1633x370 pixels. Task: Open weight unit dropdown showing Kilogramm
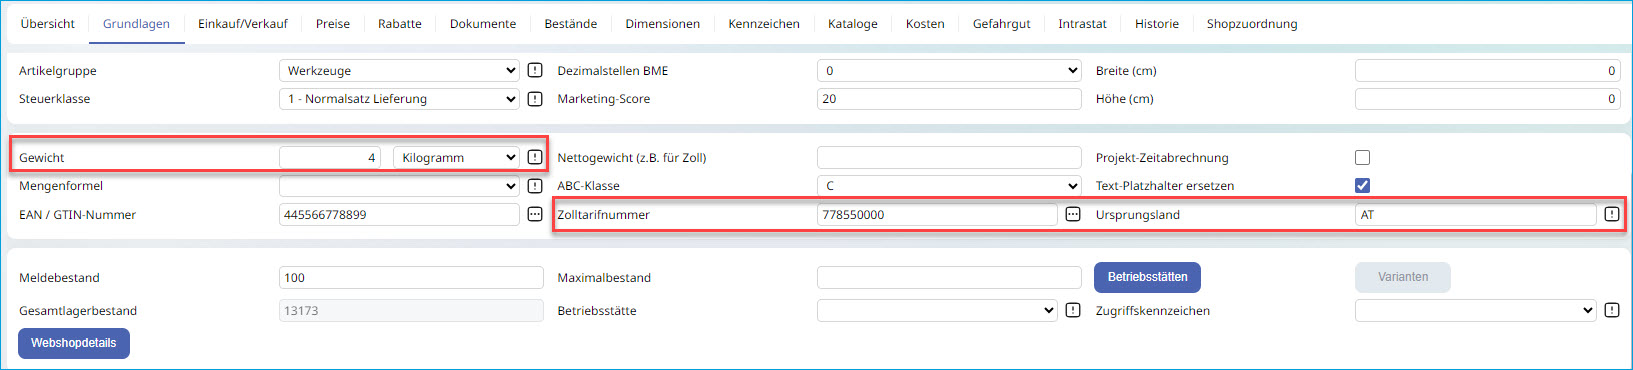[x=456, y=157]
